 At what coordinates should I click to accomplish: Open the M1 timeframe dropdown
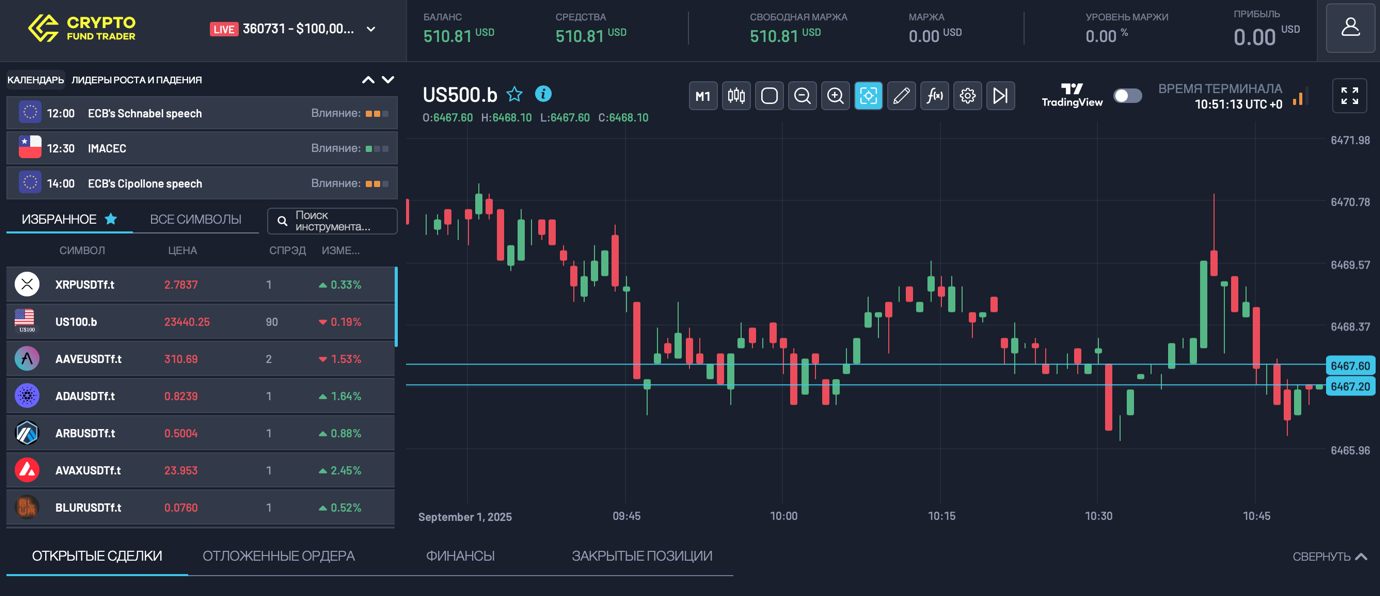pyautogui.click(x=703, y=96)
